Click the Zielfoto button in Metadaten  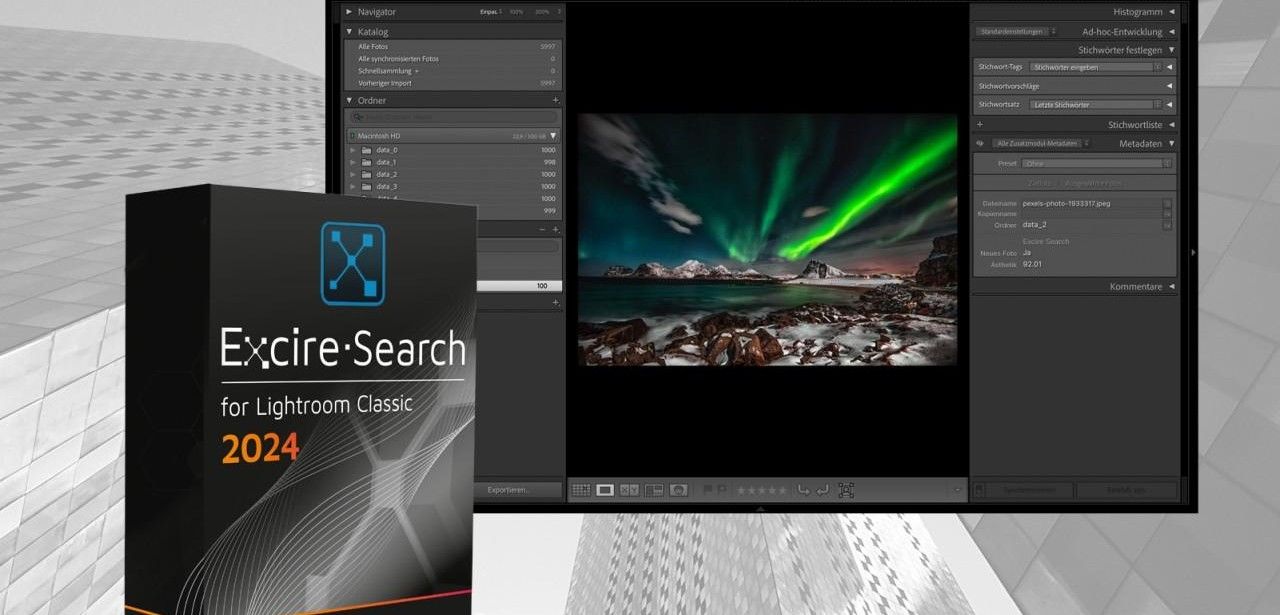point(1040,184)
